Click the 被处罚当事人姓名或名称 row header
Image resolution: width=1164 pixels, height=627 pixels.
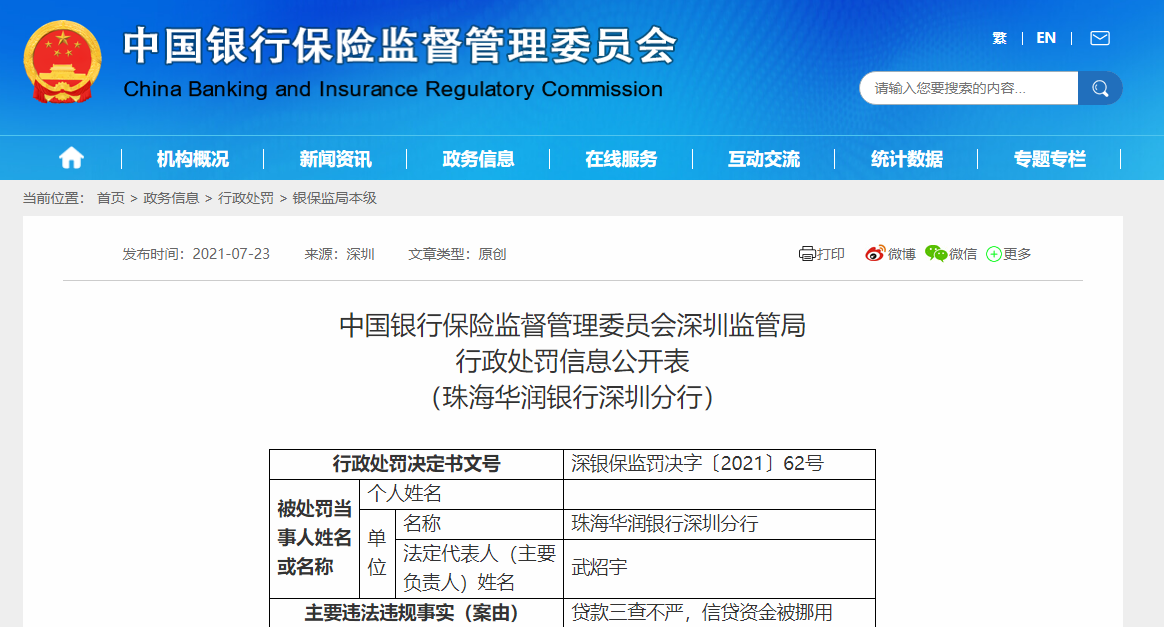click(x=314, y=538)
